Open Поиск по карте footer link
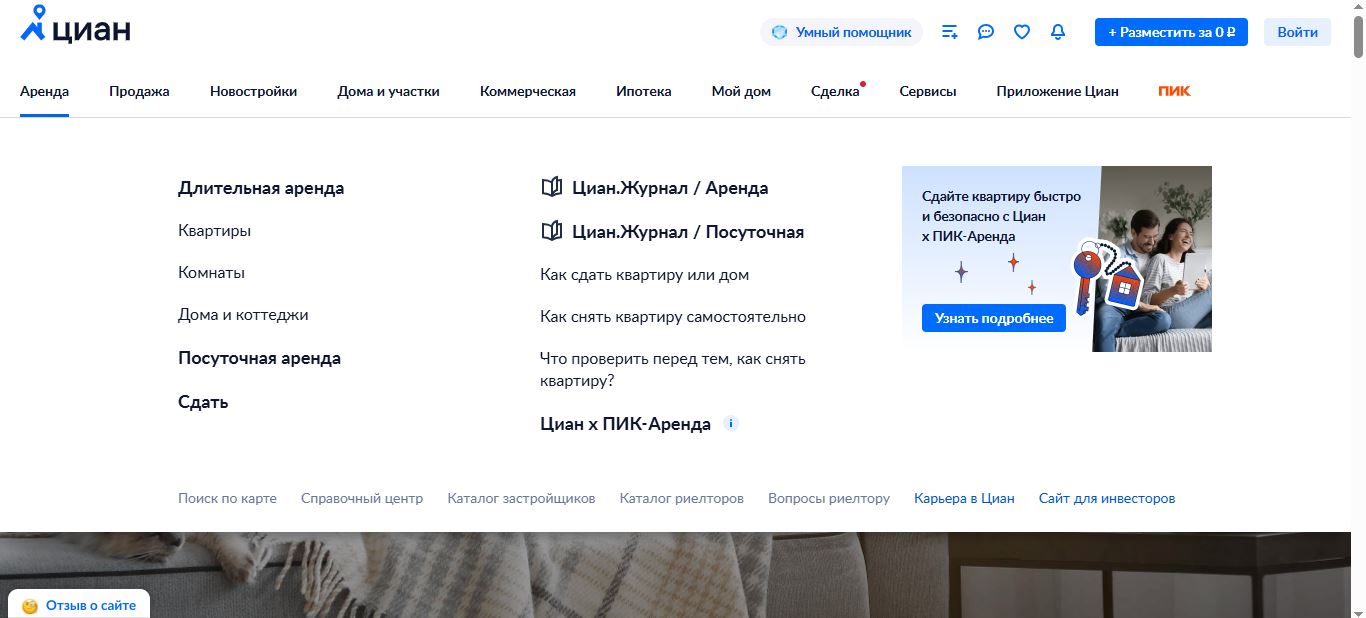 pos(227,498)
